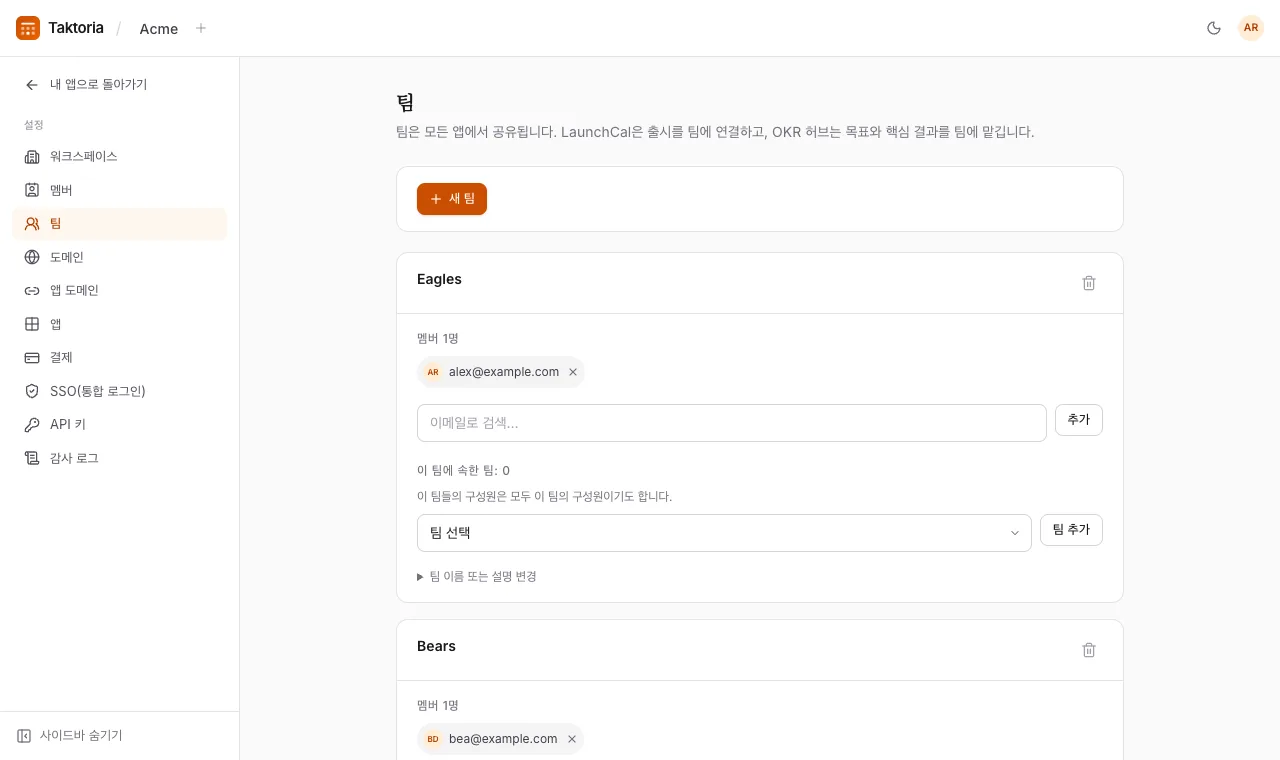Click the Eagles 멤버 1명 label

[438, 339]
